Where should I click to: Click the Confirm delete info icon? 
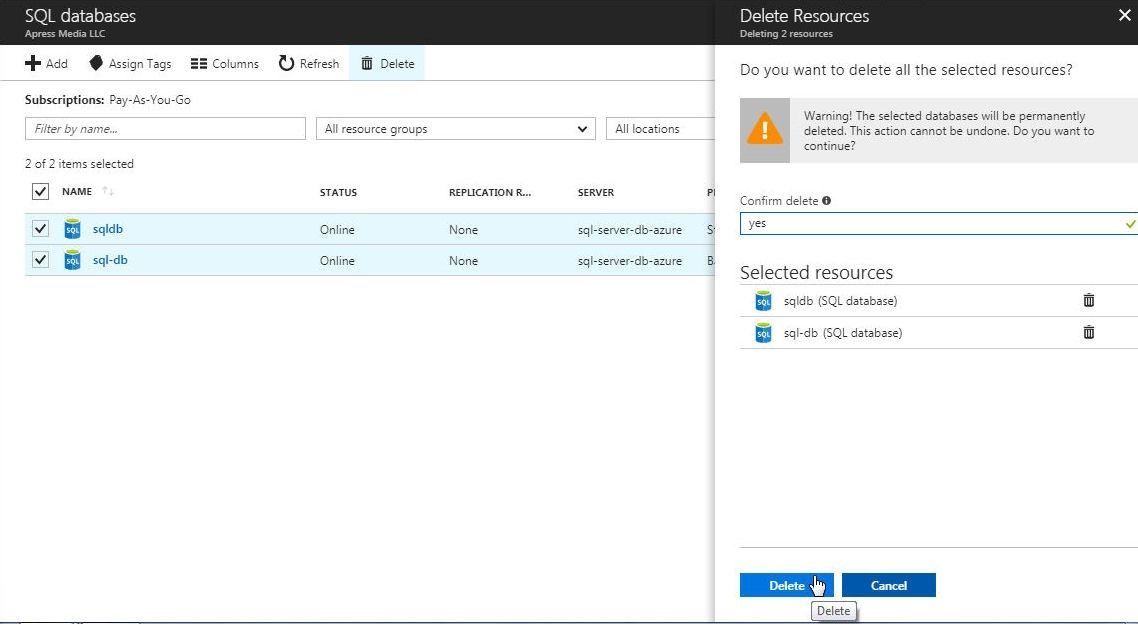[826, 201]
